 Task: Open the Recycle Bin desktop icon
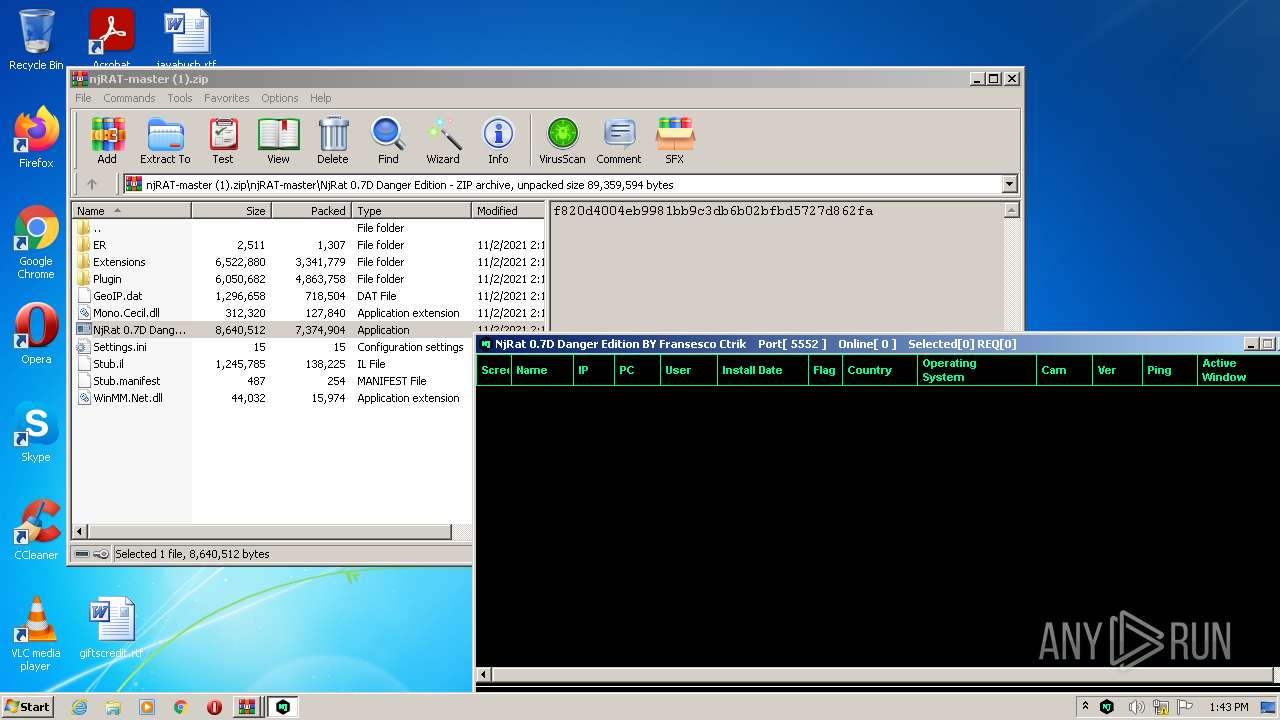click(36, 40)
